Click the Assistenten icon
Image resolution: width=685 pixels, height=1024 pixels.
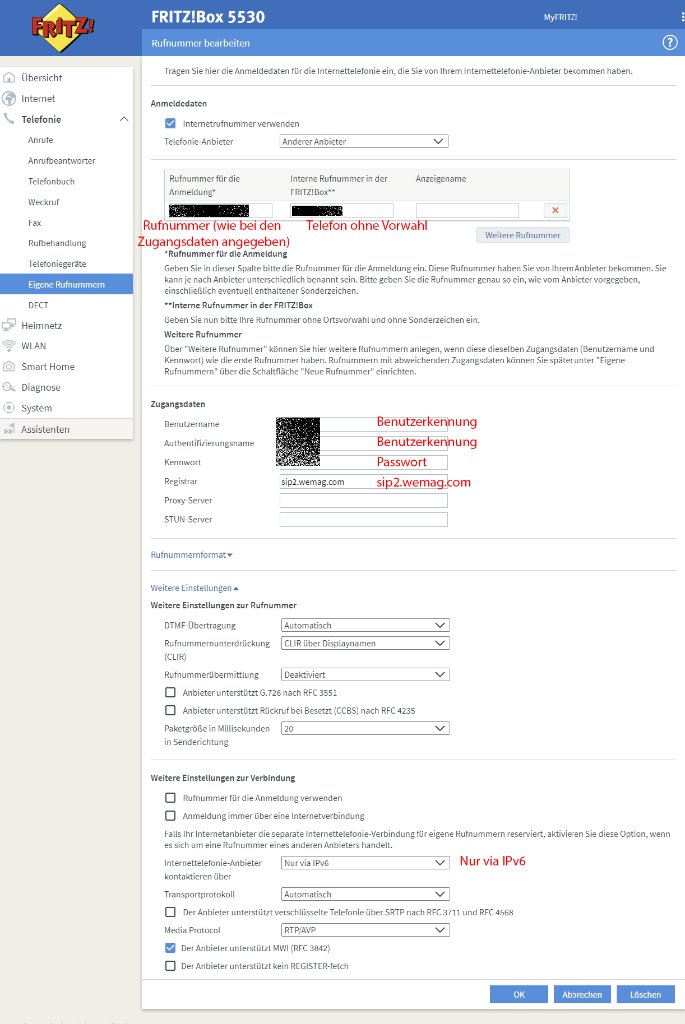[x=9, y=429]
